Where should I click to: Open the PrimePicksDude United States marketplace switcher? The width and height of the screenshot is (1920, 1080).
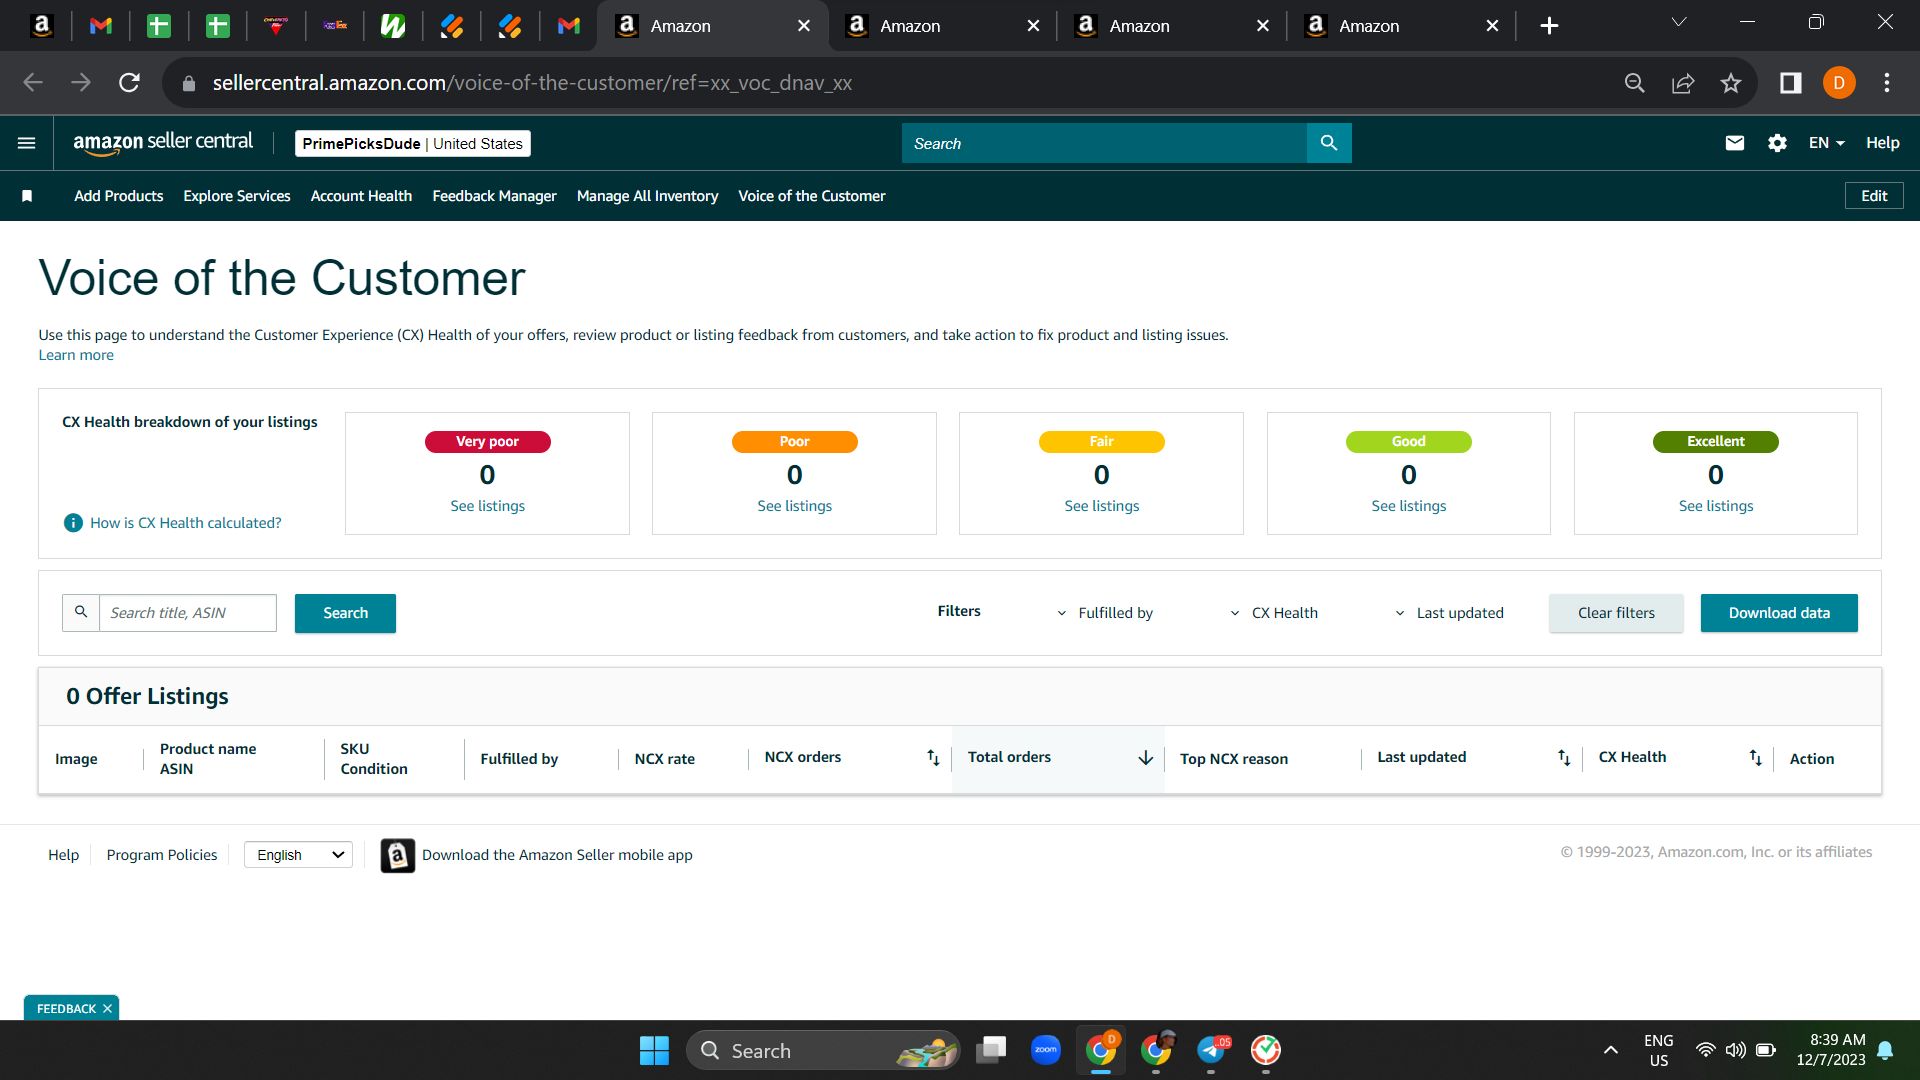point(412,143)
